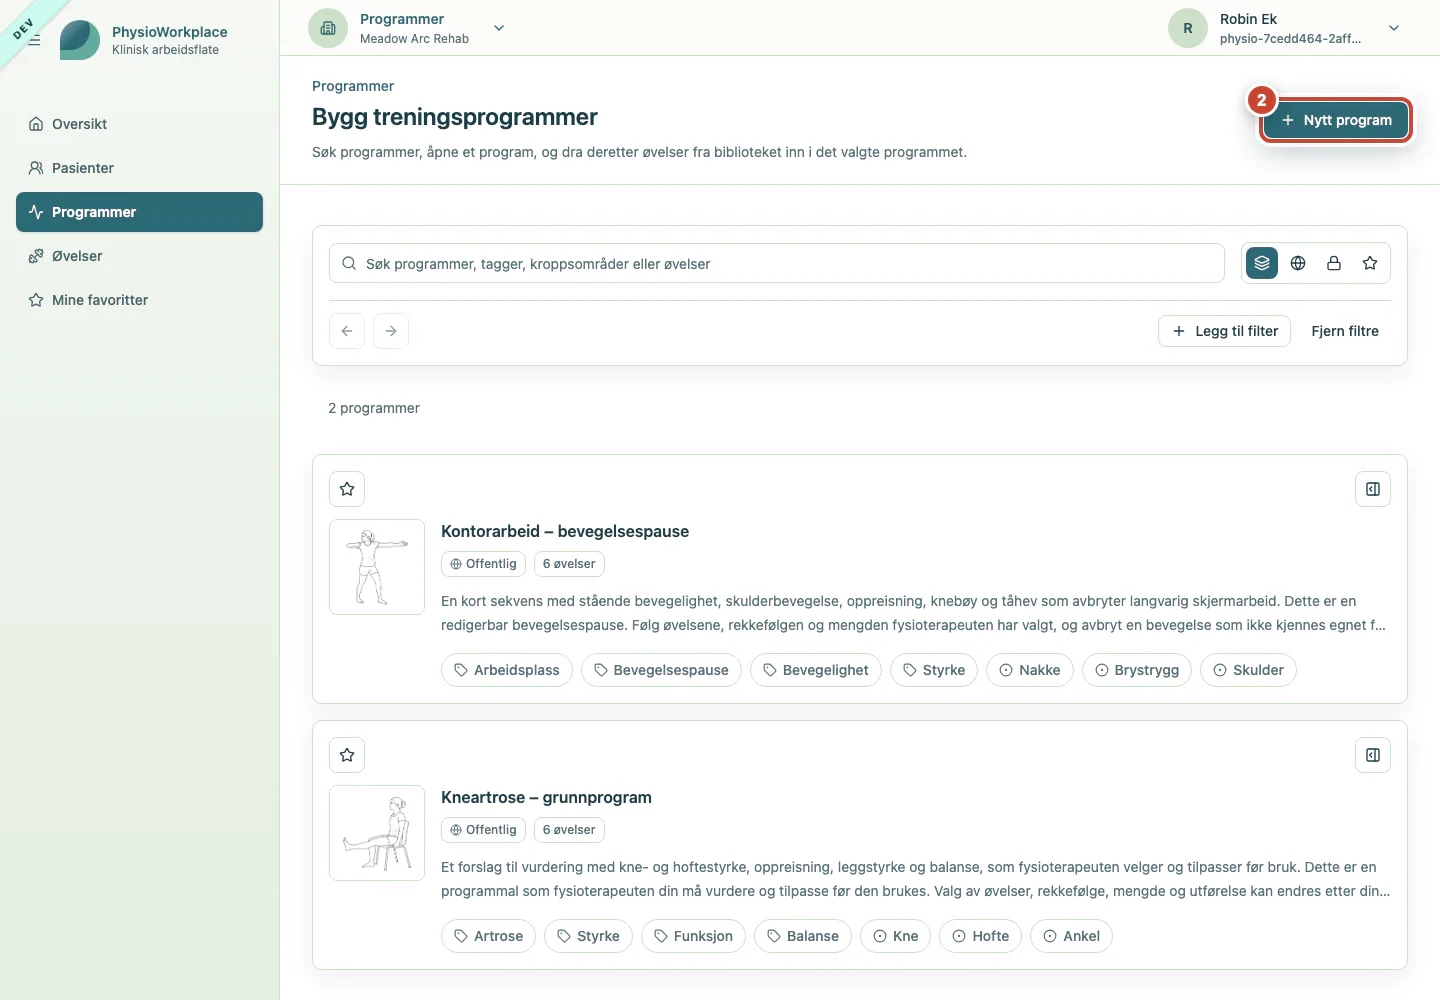Star the Kneartrose program as favorite
Viewport: 1440px width, 1000px height.
click(347, 755)
